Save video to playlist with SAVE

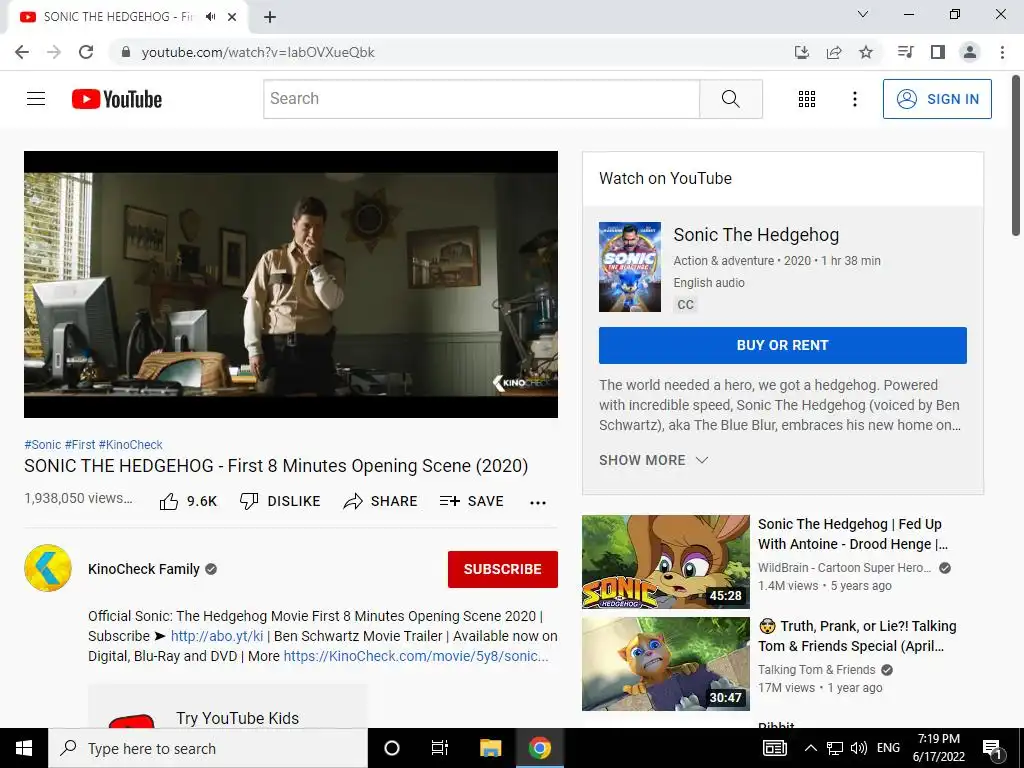[472, 501]
